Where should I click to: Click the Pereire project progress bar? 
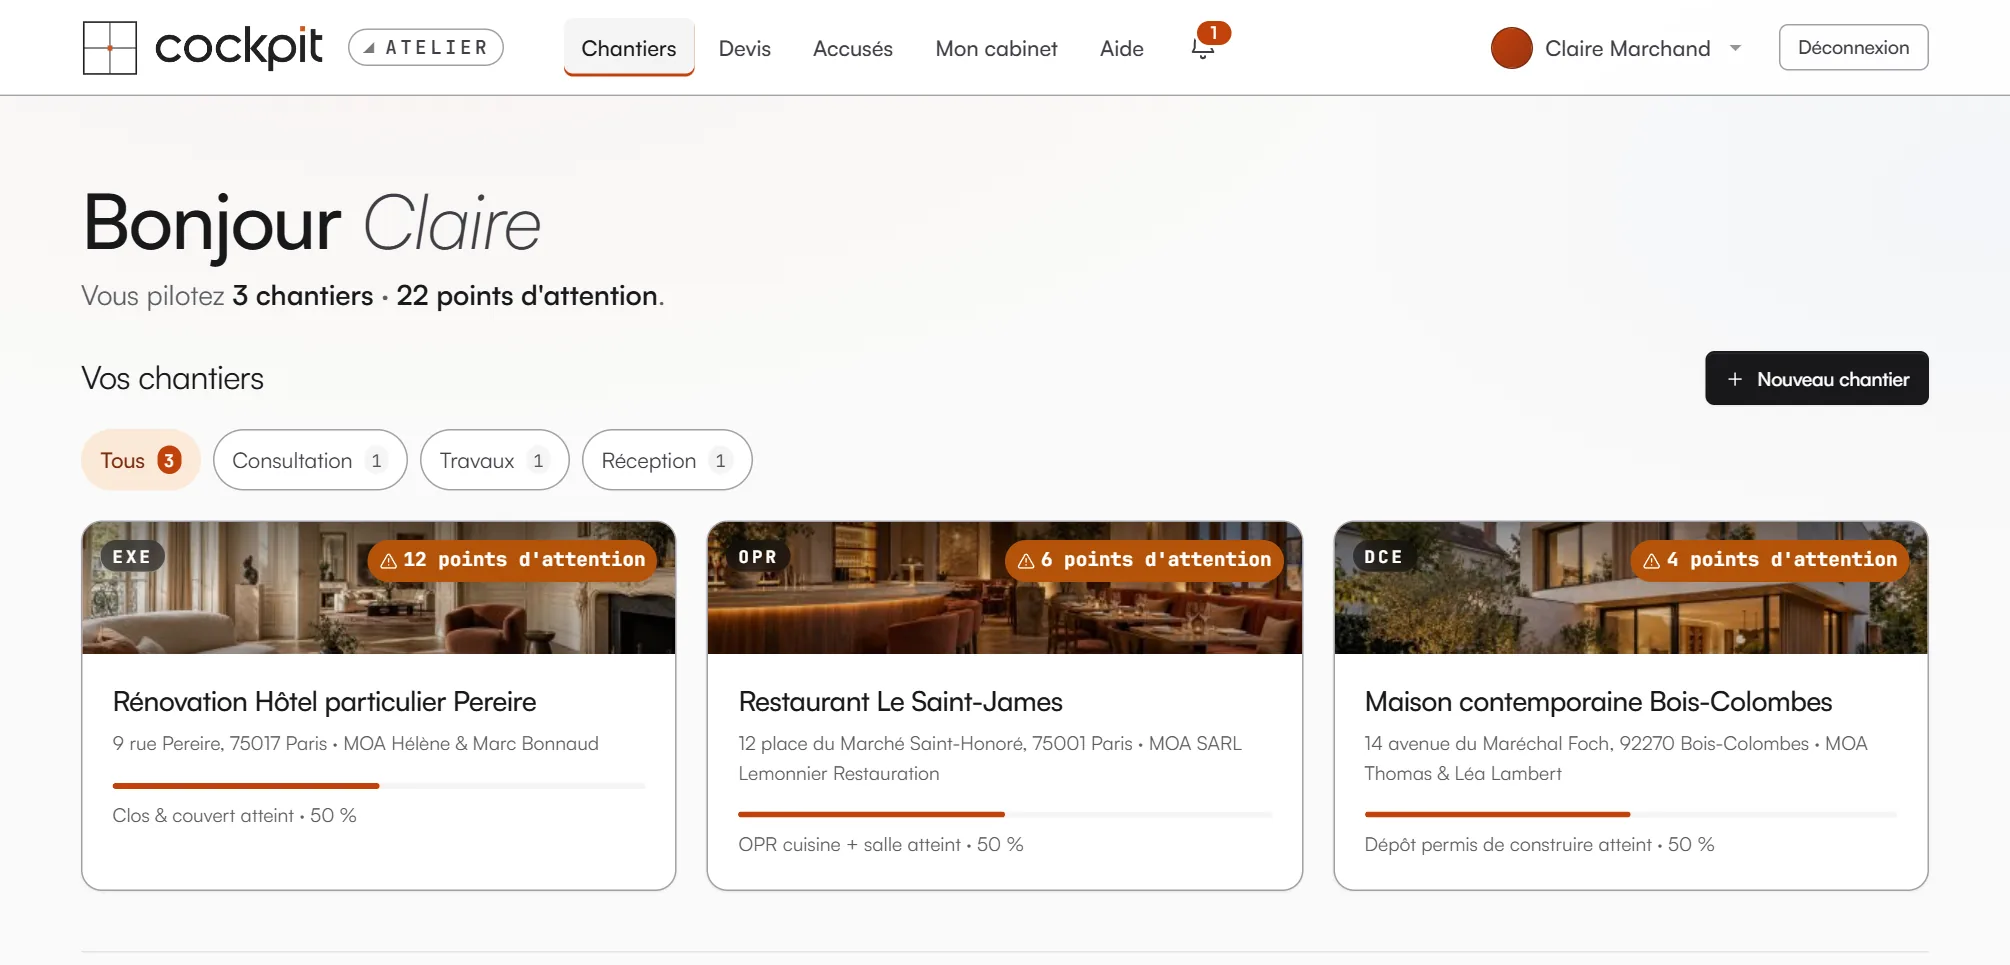[379, 786]
